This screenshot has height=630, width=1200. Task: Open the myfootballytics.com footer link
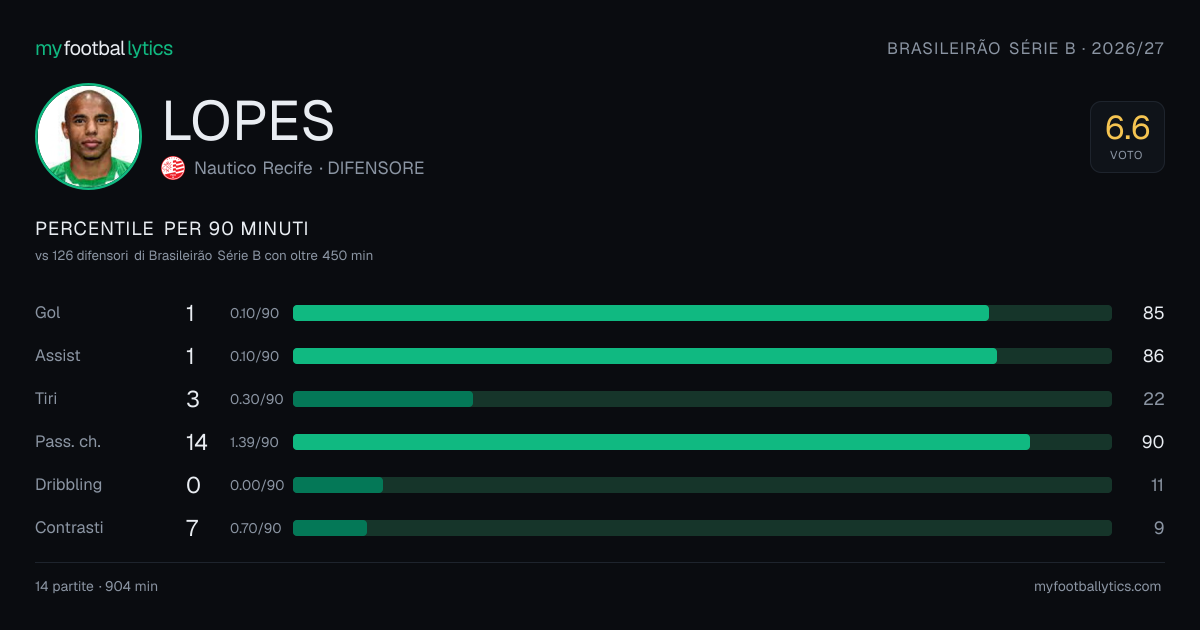[x=1098, y=587]
